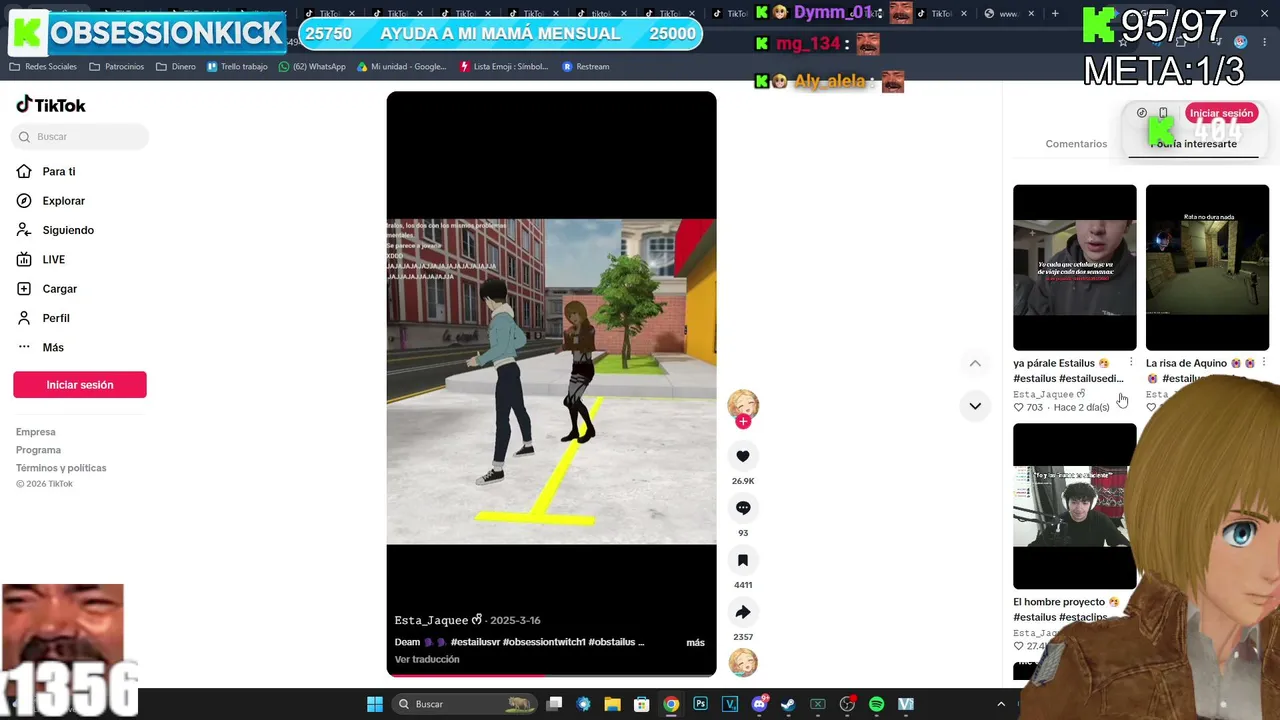Open Steam from the taskbar
1280x720 pixels.
click(x=788, y=704)
